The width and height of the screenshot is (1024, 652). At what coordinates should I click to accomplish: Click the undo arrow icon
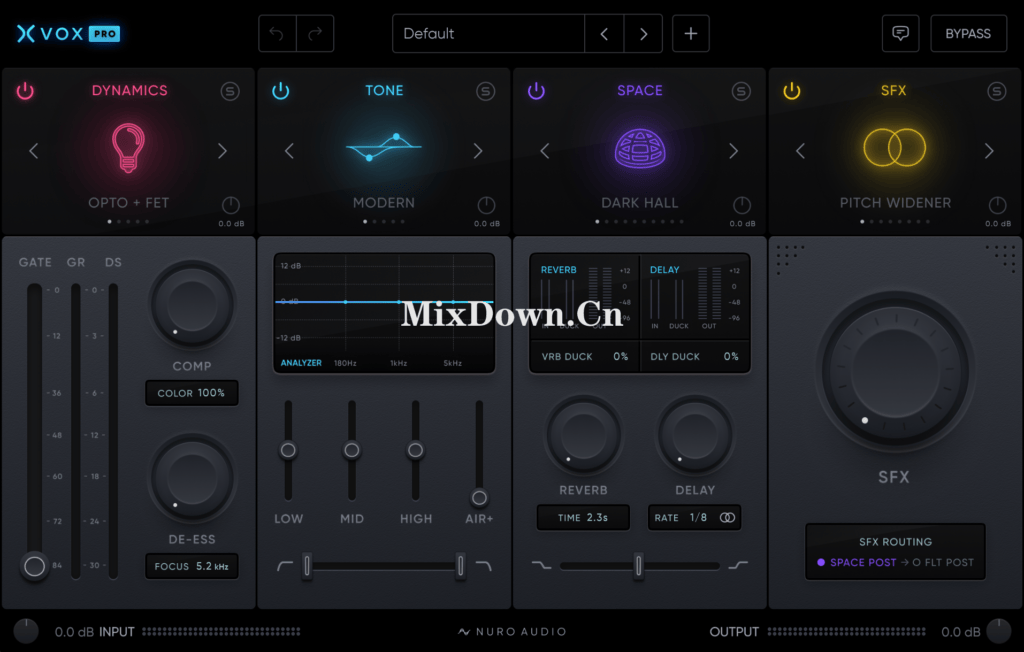click(x=276, y=33)
